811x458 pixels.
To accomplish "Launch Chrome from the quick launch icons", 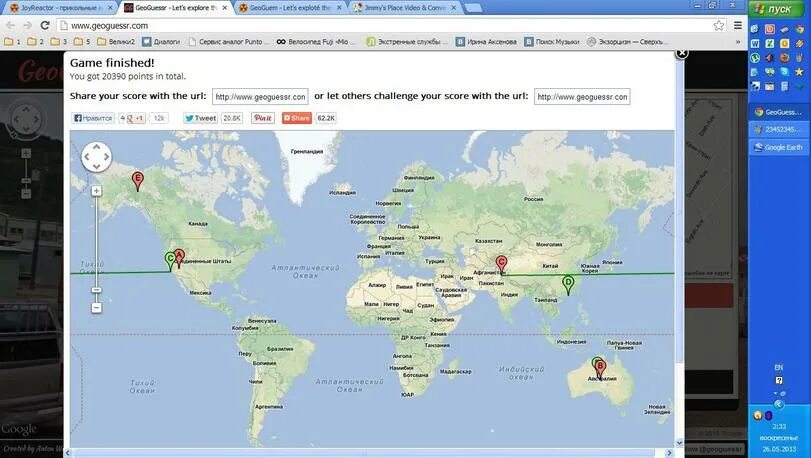I will pos(800,29).
